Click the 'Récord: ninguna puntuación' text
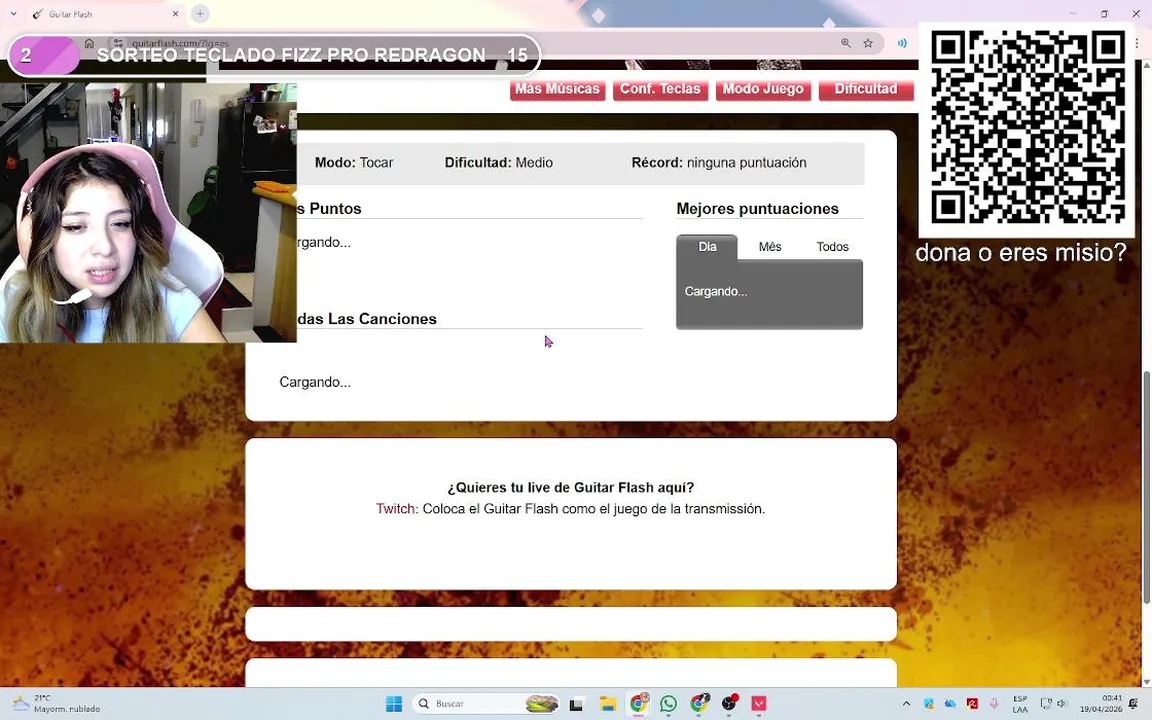Image resolution: width=1152 pixels, height=720 pixels. click(719, 162)
